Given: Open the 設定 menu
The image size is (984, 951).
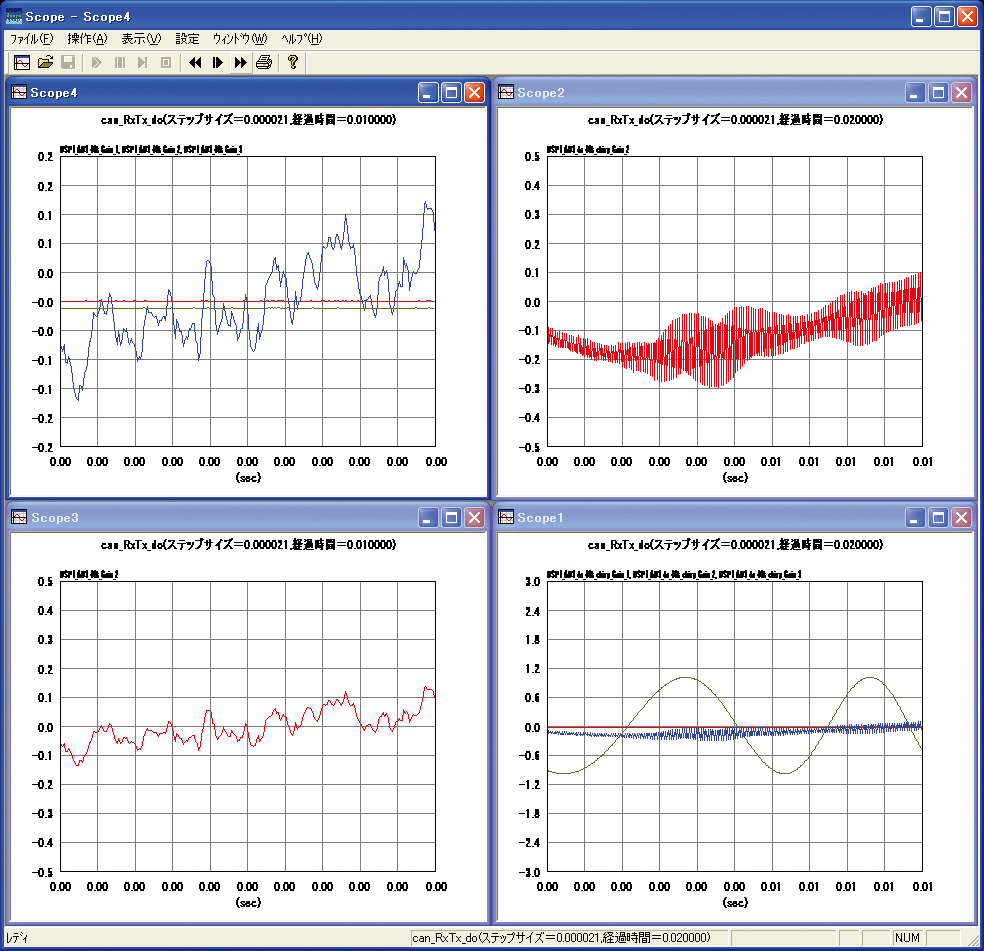Looking at the screenshot, I should [187, 39].
